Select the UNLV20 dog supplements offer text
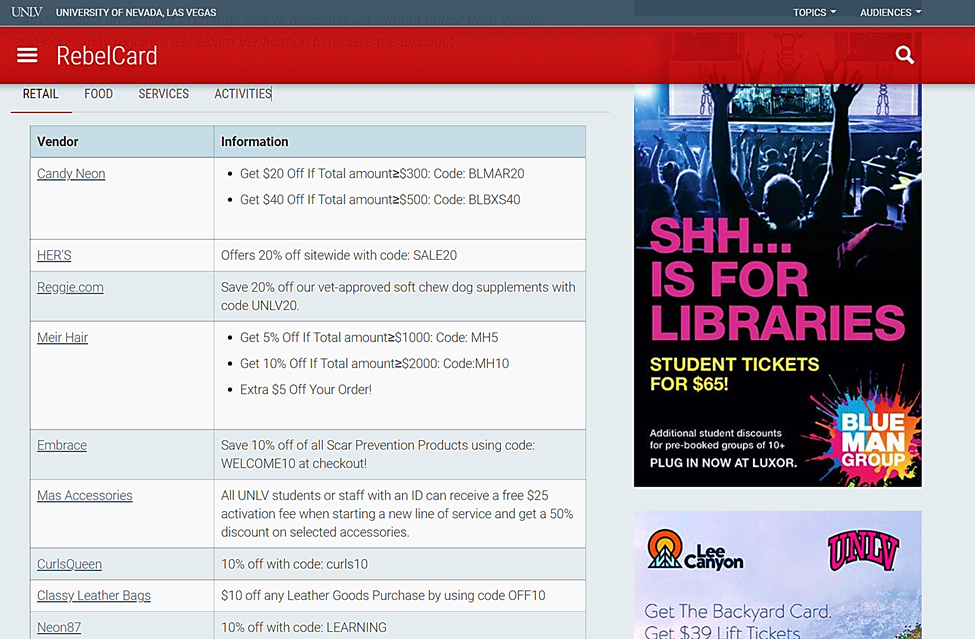Screen dimensions: 975x639 (398, 297)
